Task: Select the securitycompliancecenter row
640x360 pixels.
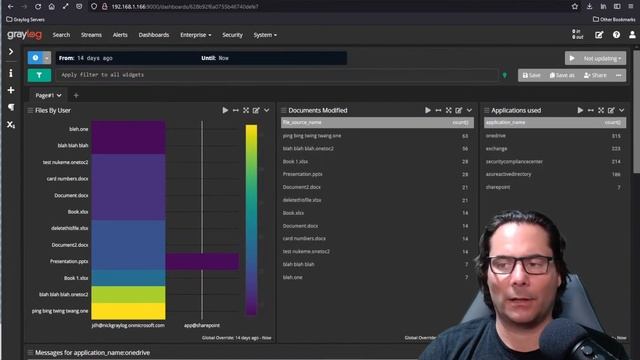Action: click(555, 162)
